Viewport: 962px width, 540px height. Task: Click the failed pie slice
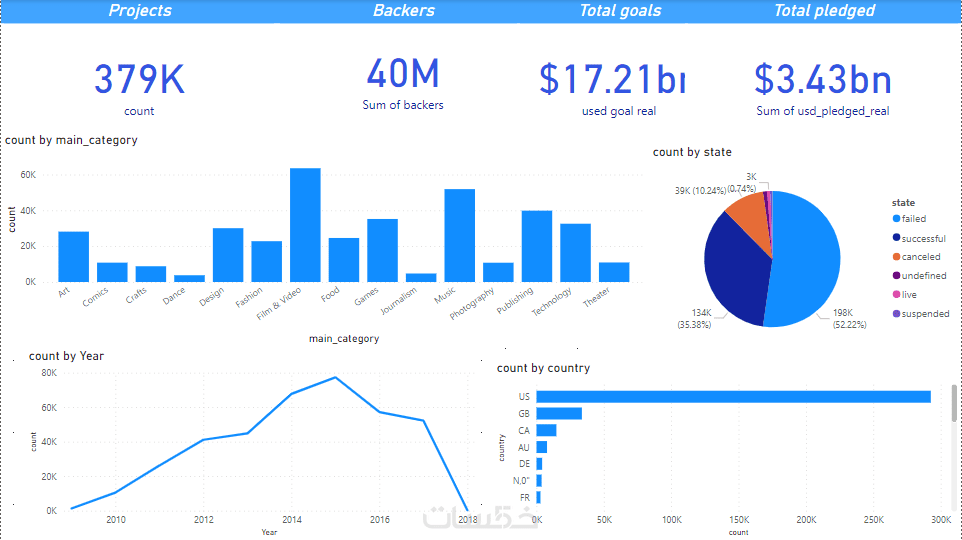click(807, 261)
